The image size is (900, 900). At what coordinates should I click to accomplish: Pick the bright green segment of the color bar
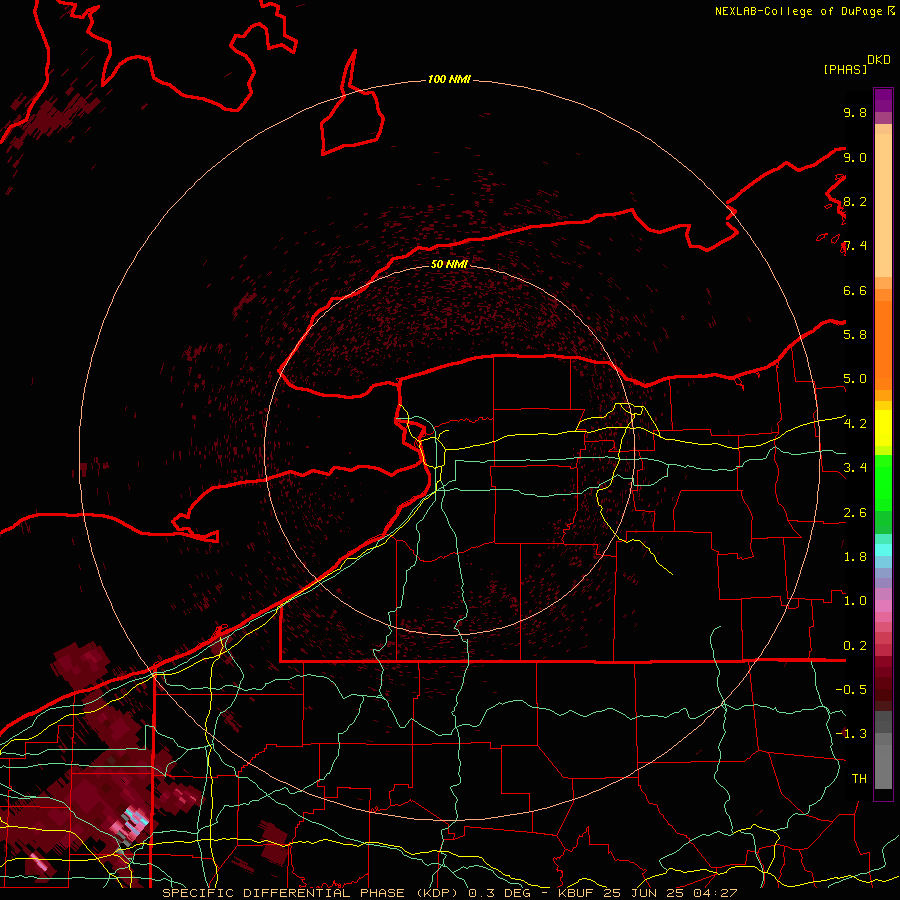pos(883,483)
